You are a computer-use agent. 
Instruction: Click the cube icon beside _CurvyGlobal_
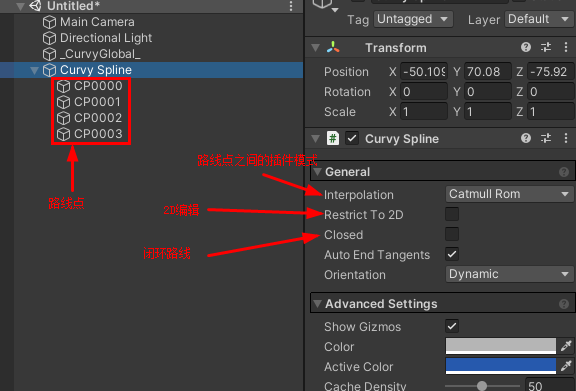point(49,54)
